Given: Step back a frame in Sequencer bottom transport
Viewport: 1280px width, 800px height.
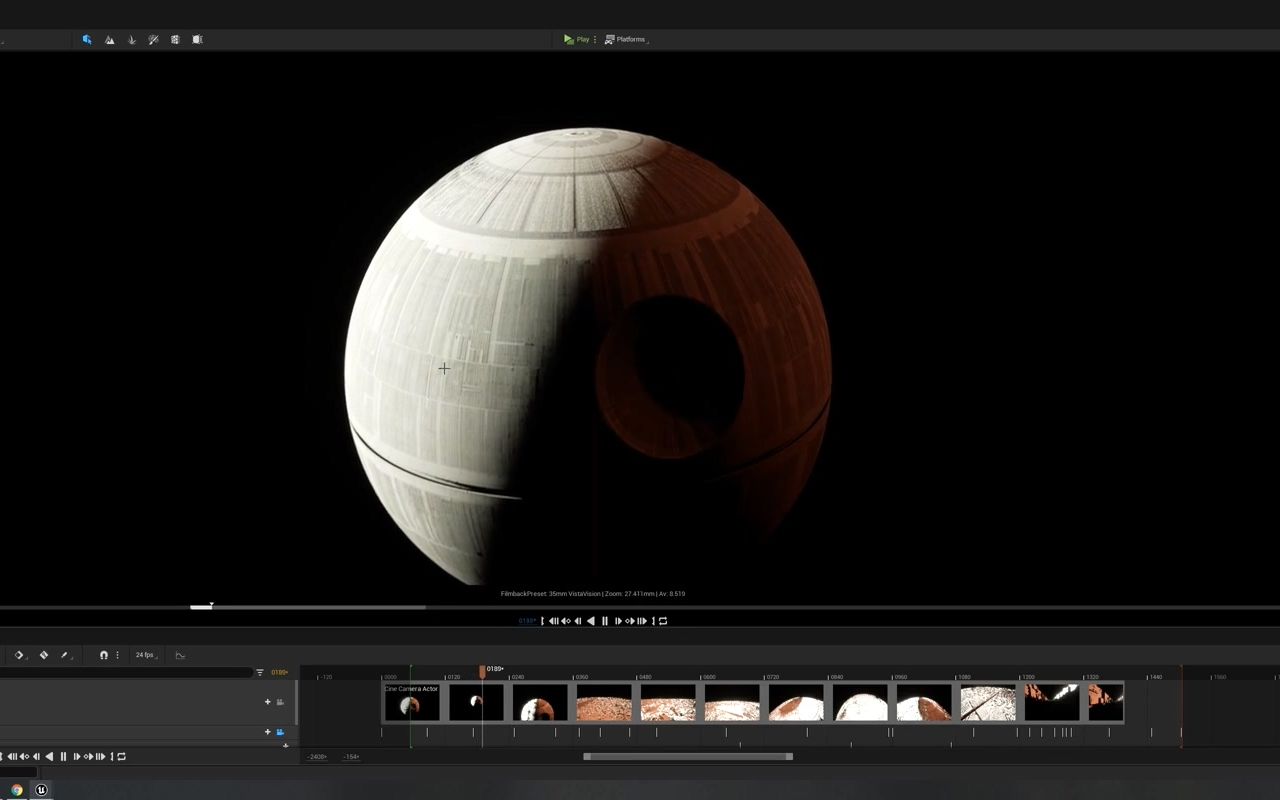Looking at the screenshot, I should [x=36, y=757].
